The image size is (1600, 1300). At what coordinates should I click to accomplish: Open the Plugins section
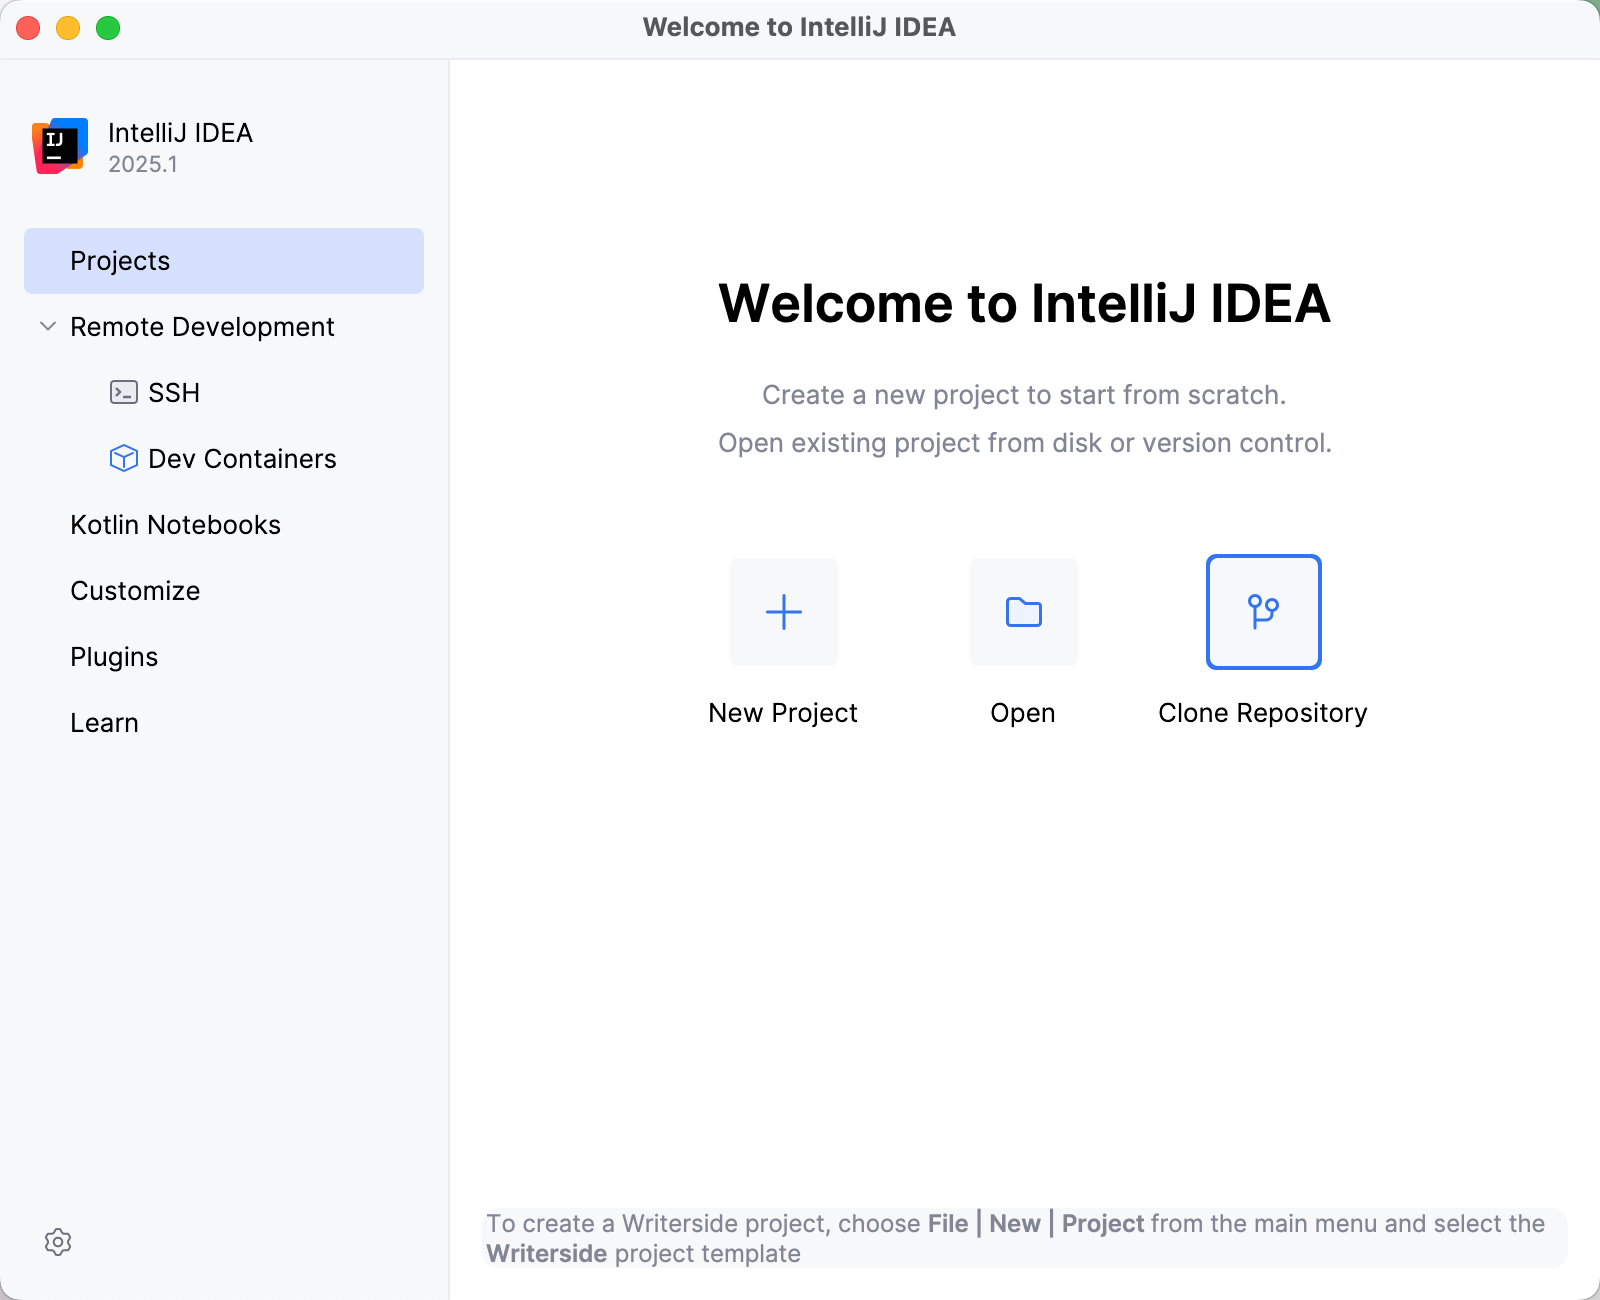(x=114, y=656)
